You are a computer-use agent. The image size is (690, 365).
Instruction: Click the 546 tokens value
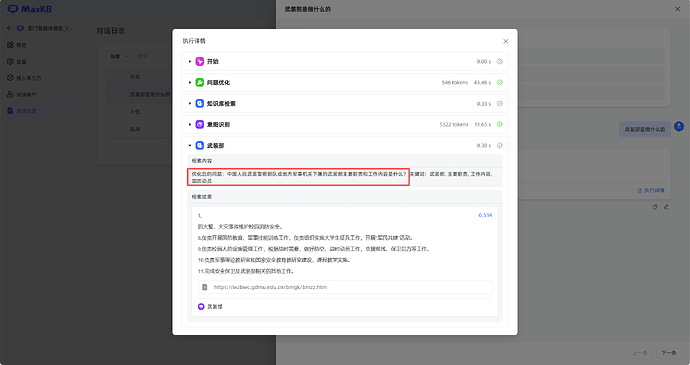coord(455,82)
